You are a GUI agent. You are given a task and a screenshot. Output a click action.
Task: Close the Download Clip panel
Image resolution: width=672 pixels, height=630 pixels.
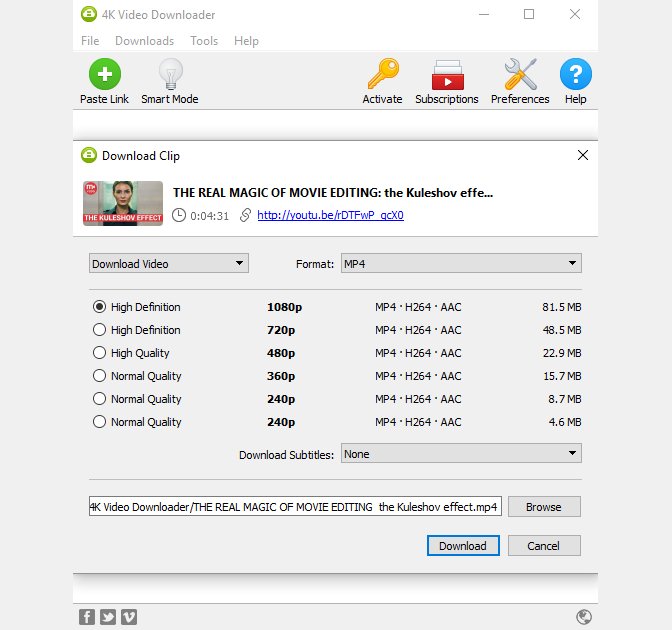tap(582, 155)
